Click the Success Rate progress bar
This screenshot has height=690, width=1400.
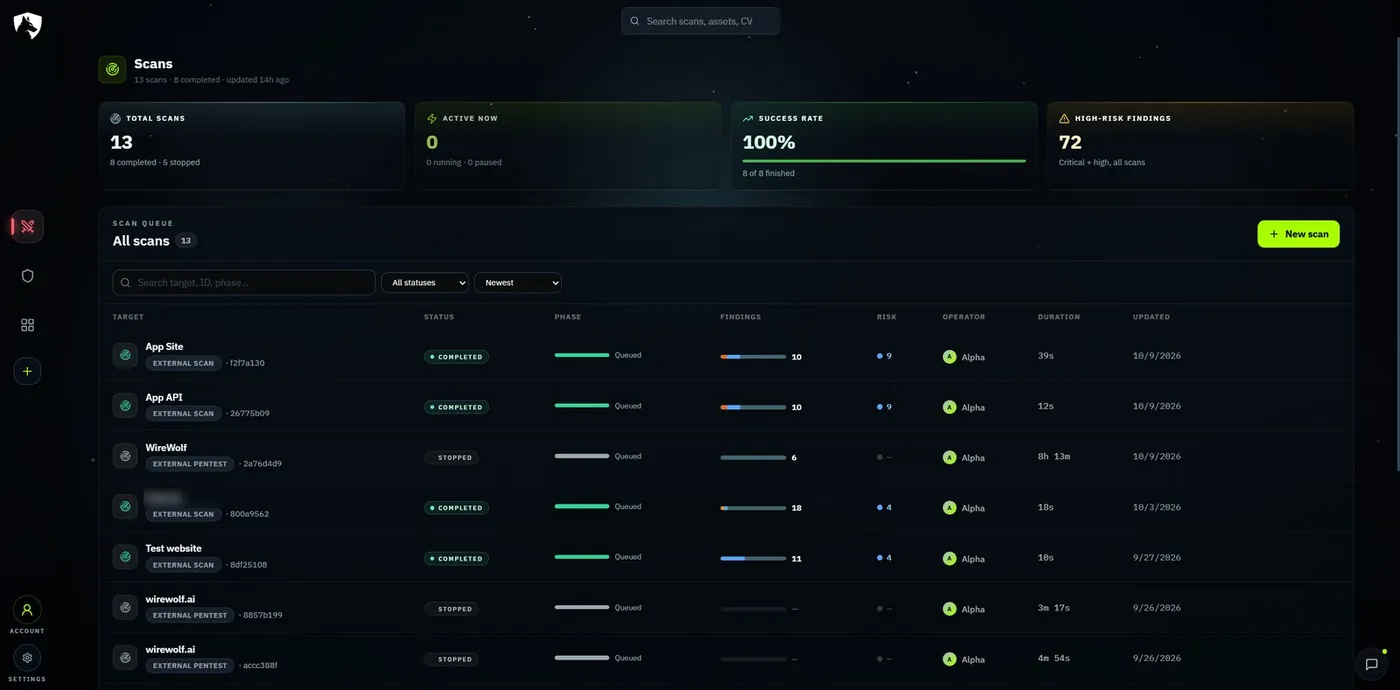click(884, 161)
